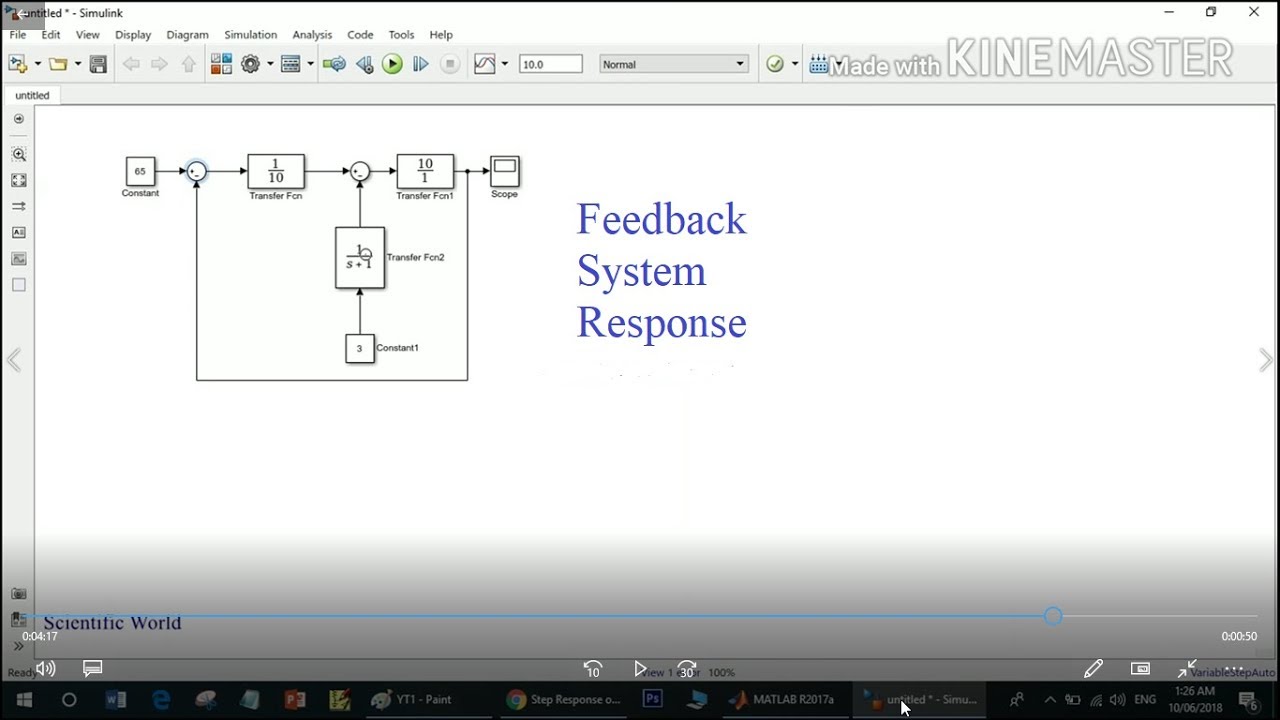Open the Edit menu

pos(51,34)
